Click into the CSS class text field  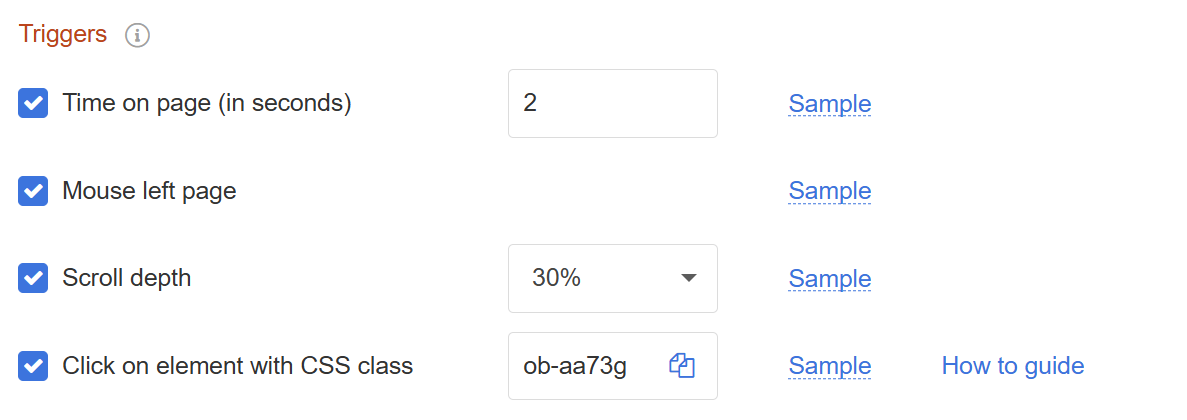tap(585, 366)
